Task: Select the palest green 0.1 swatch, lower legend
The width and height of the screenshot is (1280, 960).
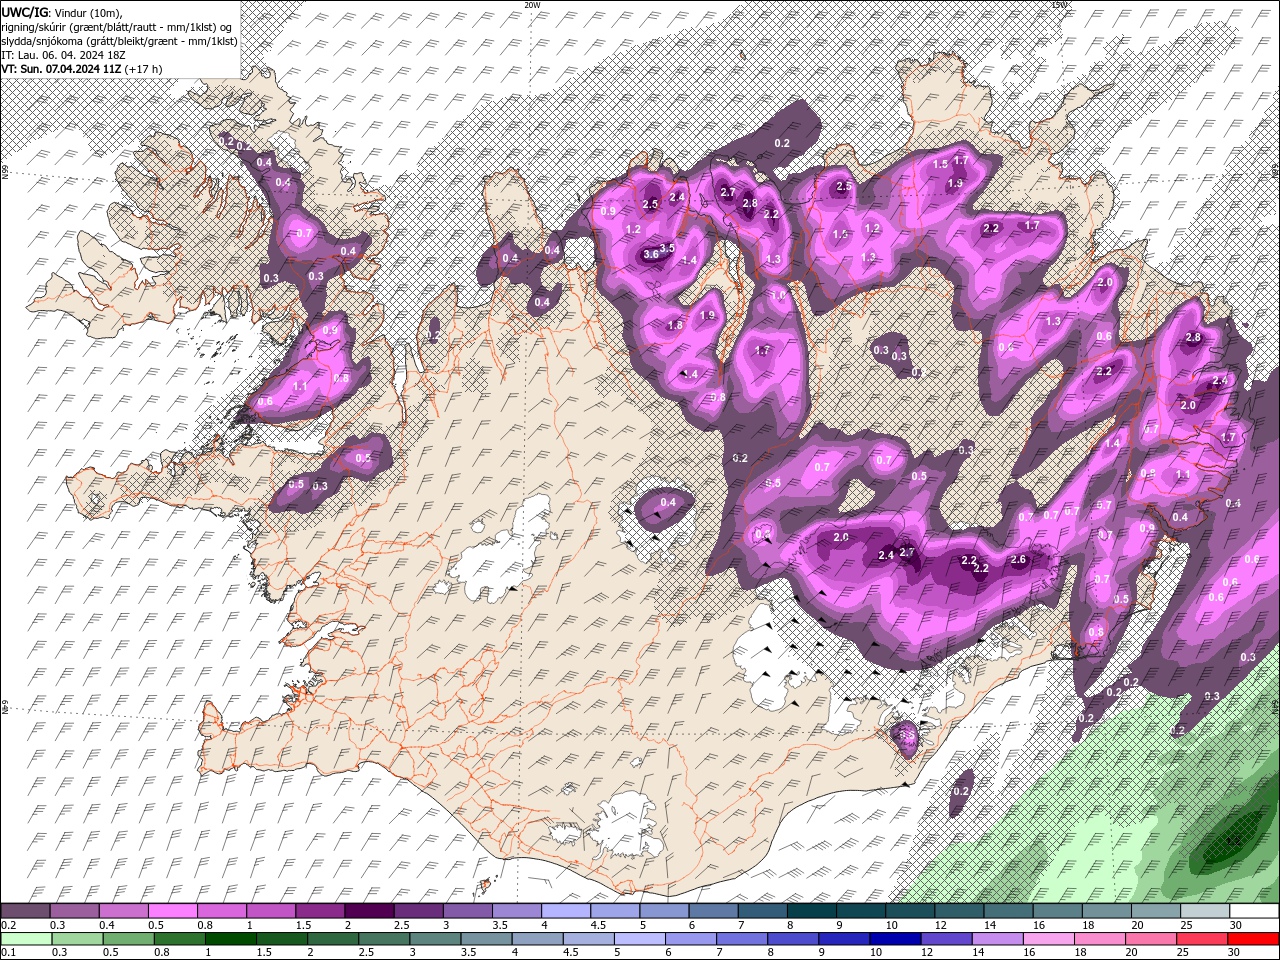Action: (27, 939)
